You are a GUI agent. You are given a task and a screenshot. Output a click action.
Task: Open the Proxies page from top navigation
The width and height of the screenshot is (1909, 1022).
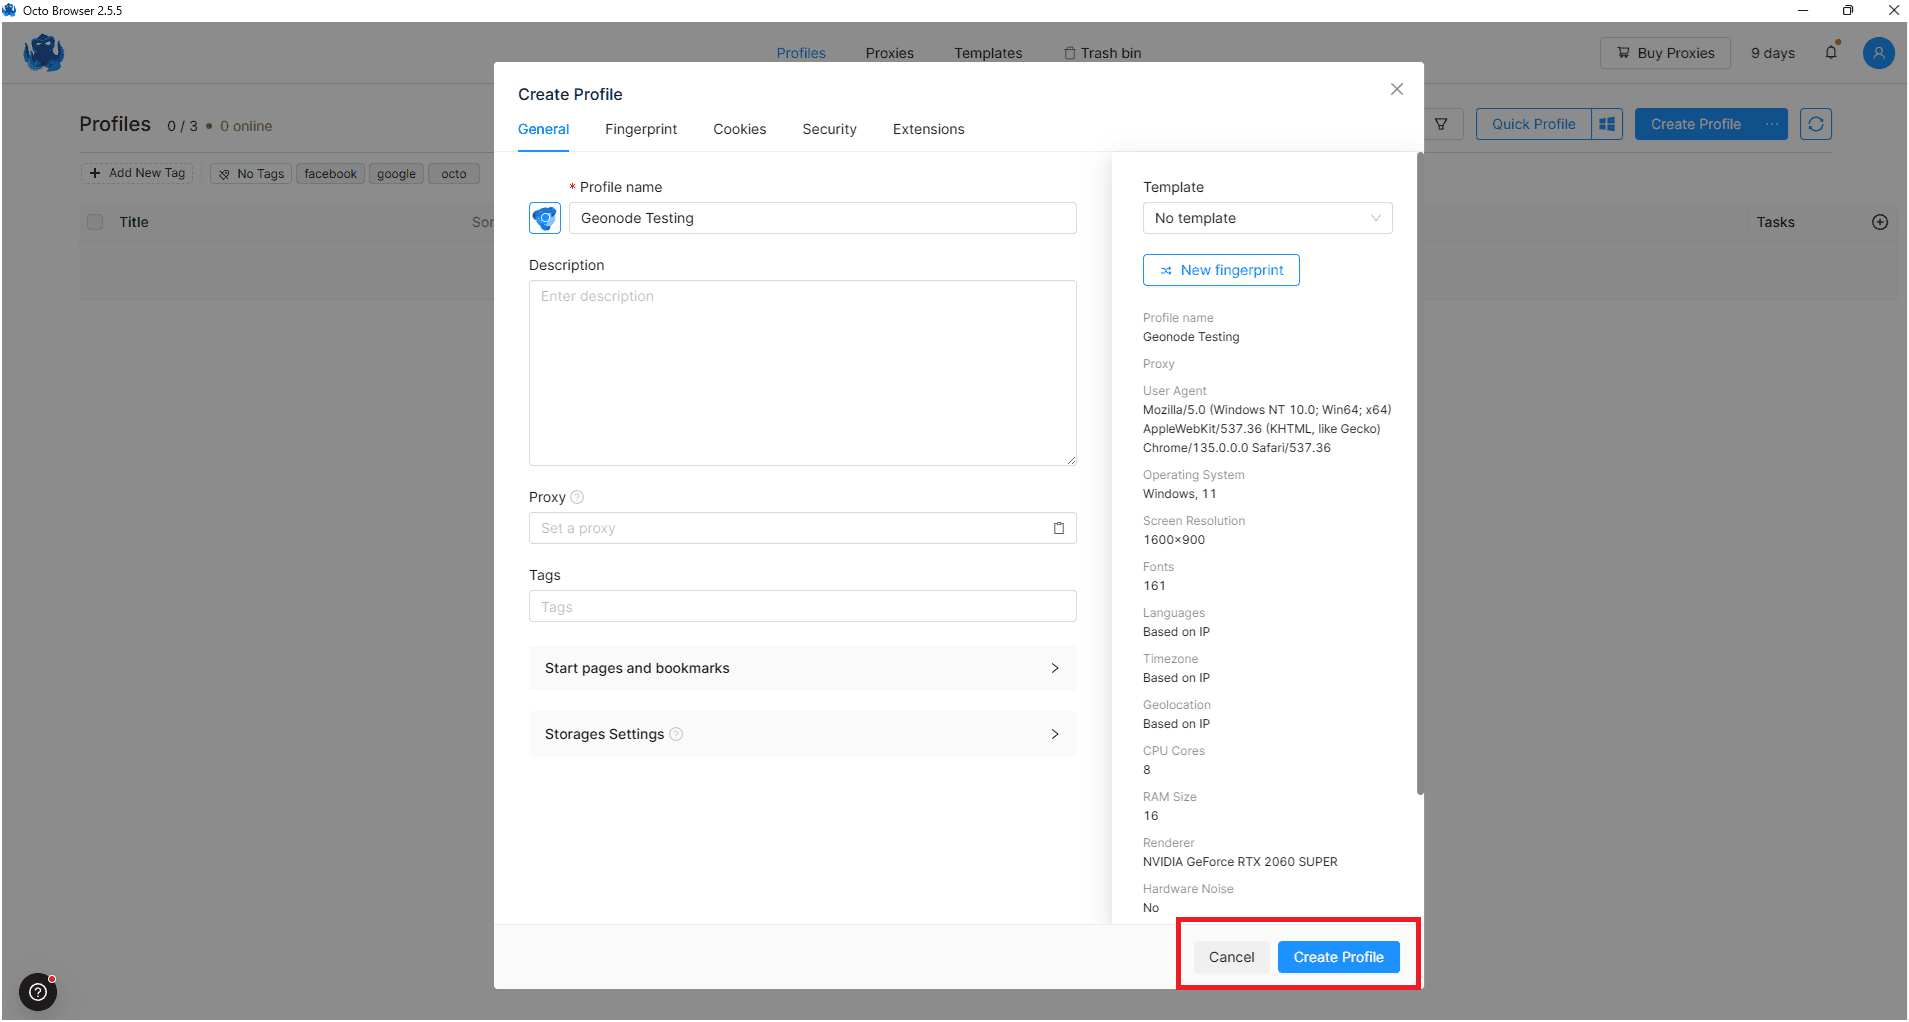coord(888,52)
